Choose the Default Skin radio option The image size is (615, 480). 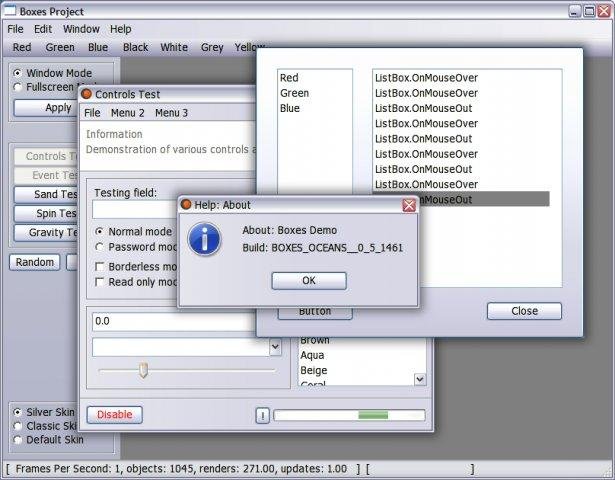point(17,440)
